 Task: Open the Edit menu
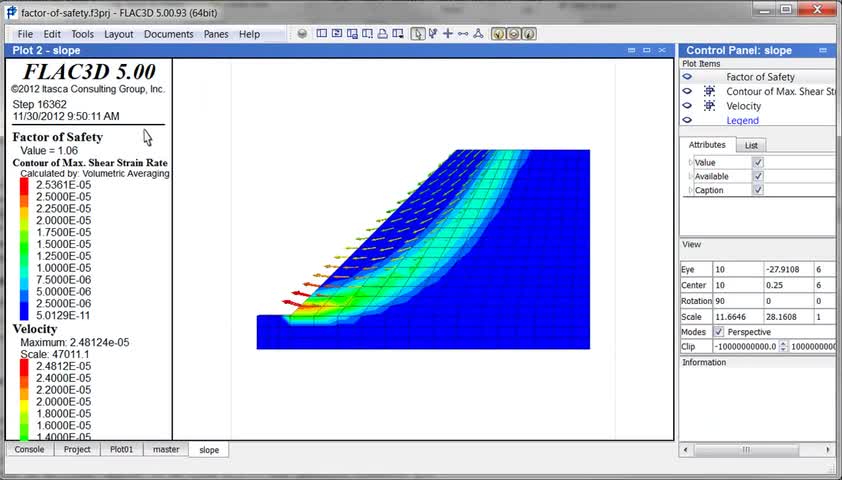tap(52, 34)
